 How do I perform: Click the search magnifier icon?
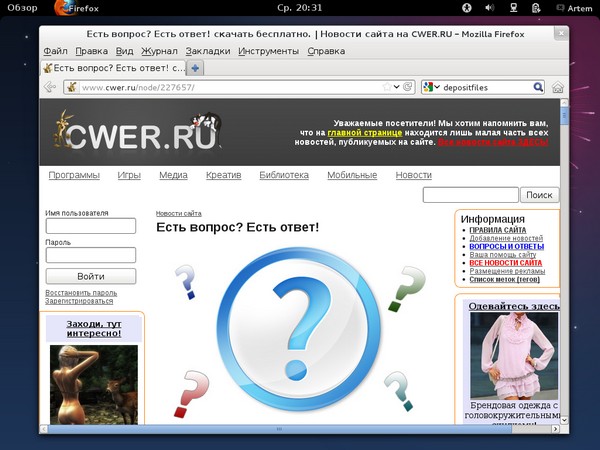538,88
